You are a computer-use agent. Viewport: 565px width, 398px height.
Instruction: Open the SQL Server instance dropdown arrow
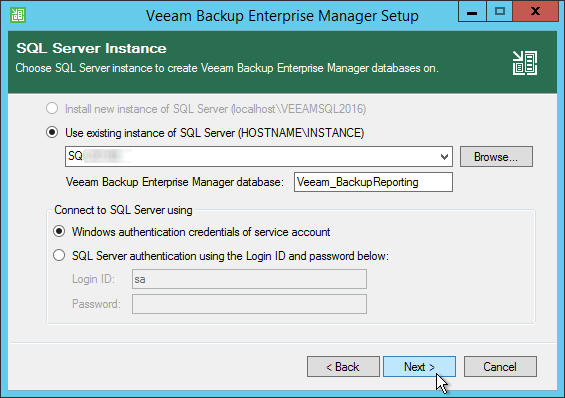tap(444, 157)
